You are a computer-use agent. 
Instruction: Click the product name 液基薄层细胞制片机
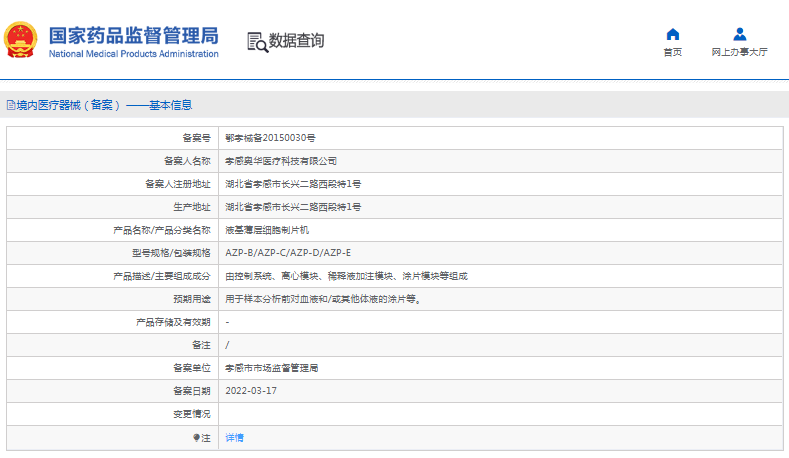267,229
